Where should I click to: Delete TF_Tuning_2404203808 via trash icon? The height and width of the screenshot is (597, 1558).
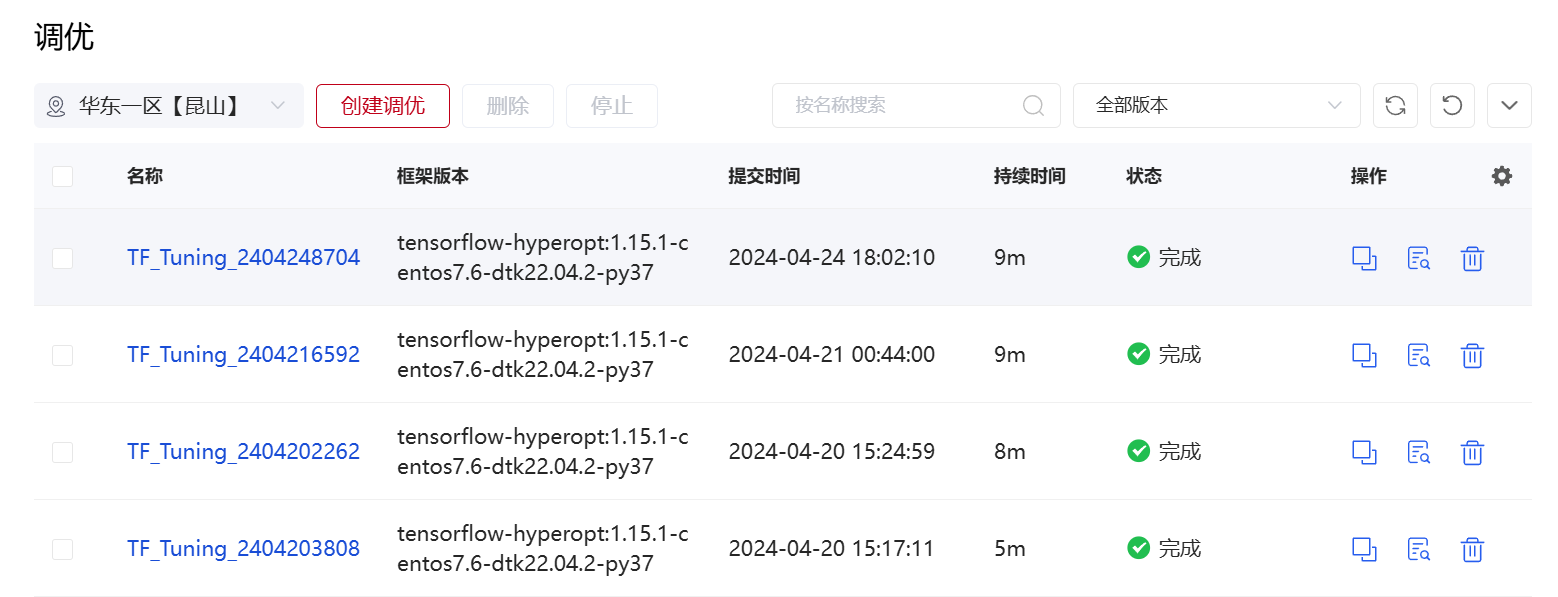point(1472,549)
